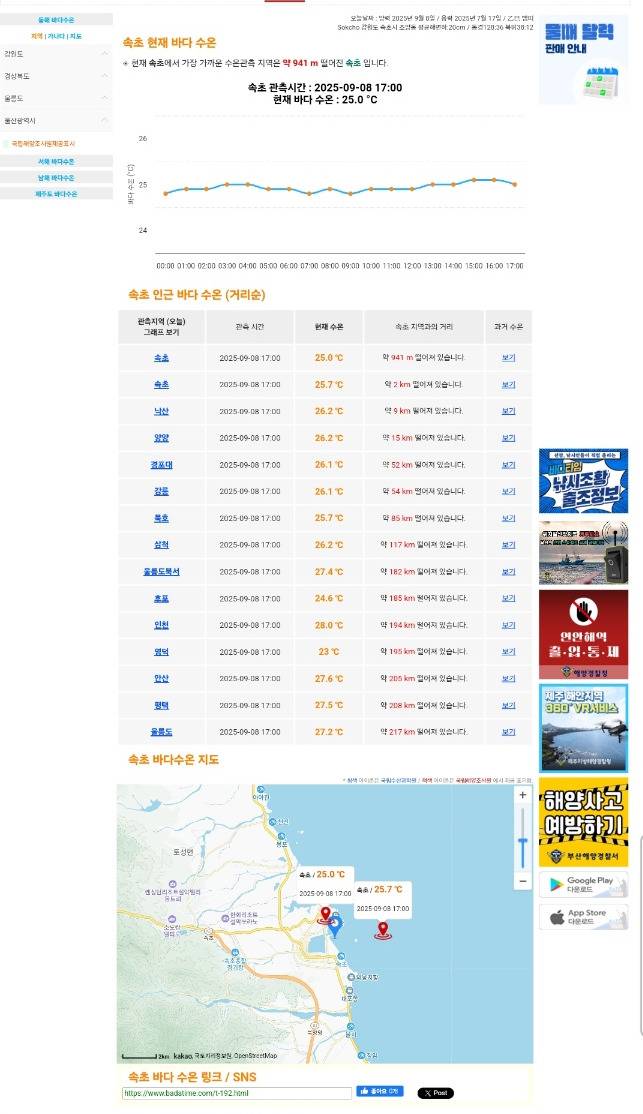Screen dimensions: 643x1114
Task: Open the 서해 바다수온 menu
Action: 56,161
